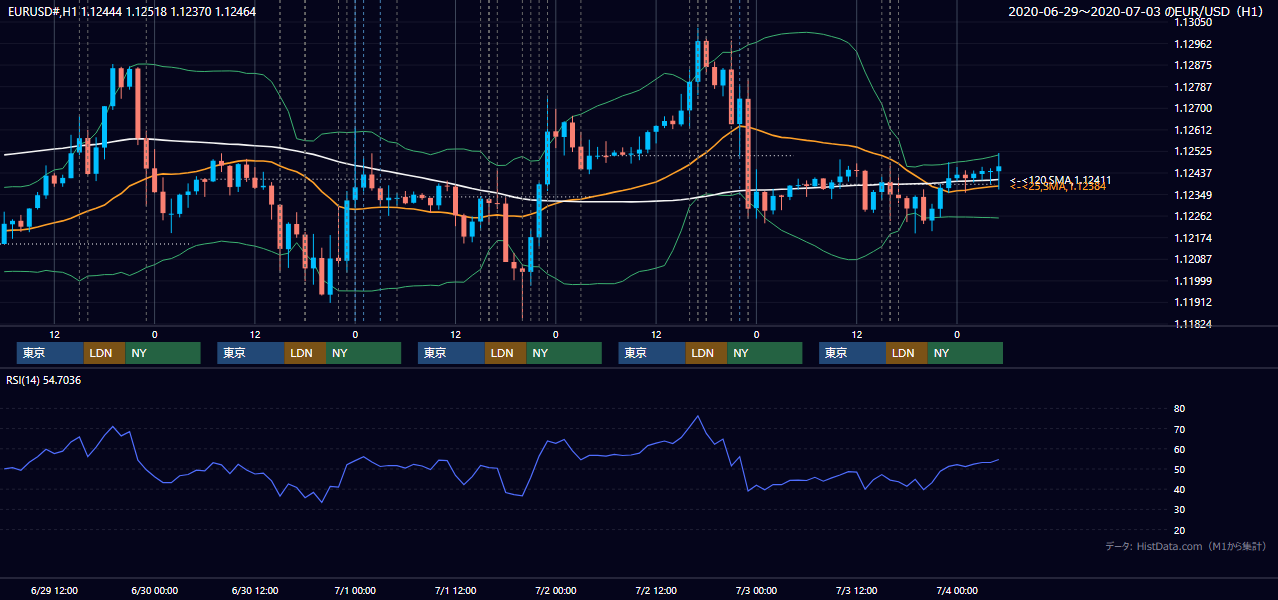Click price axis label 1.12700
The height and width of the screenshot is (600, 1278).
click(1193, 108)
